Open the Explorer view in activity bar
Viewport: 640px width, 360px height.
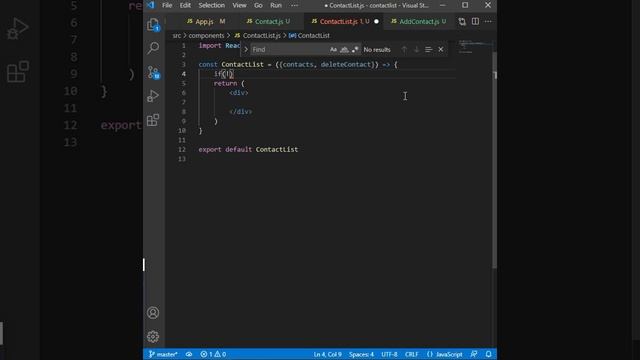(x=153, y=24)
